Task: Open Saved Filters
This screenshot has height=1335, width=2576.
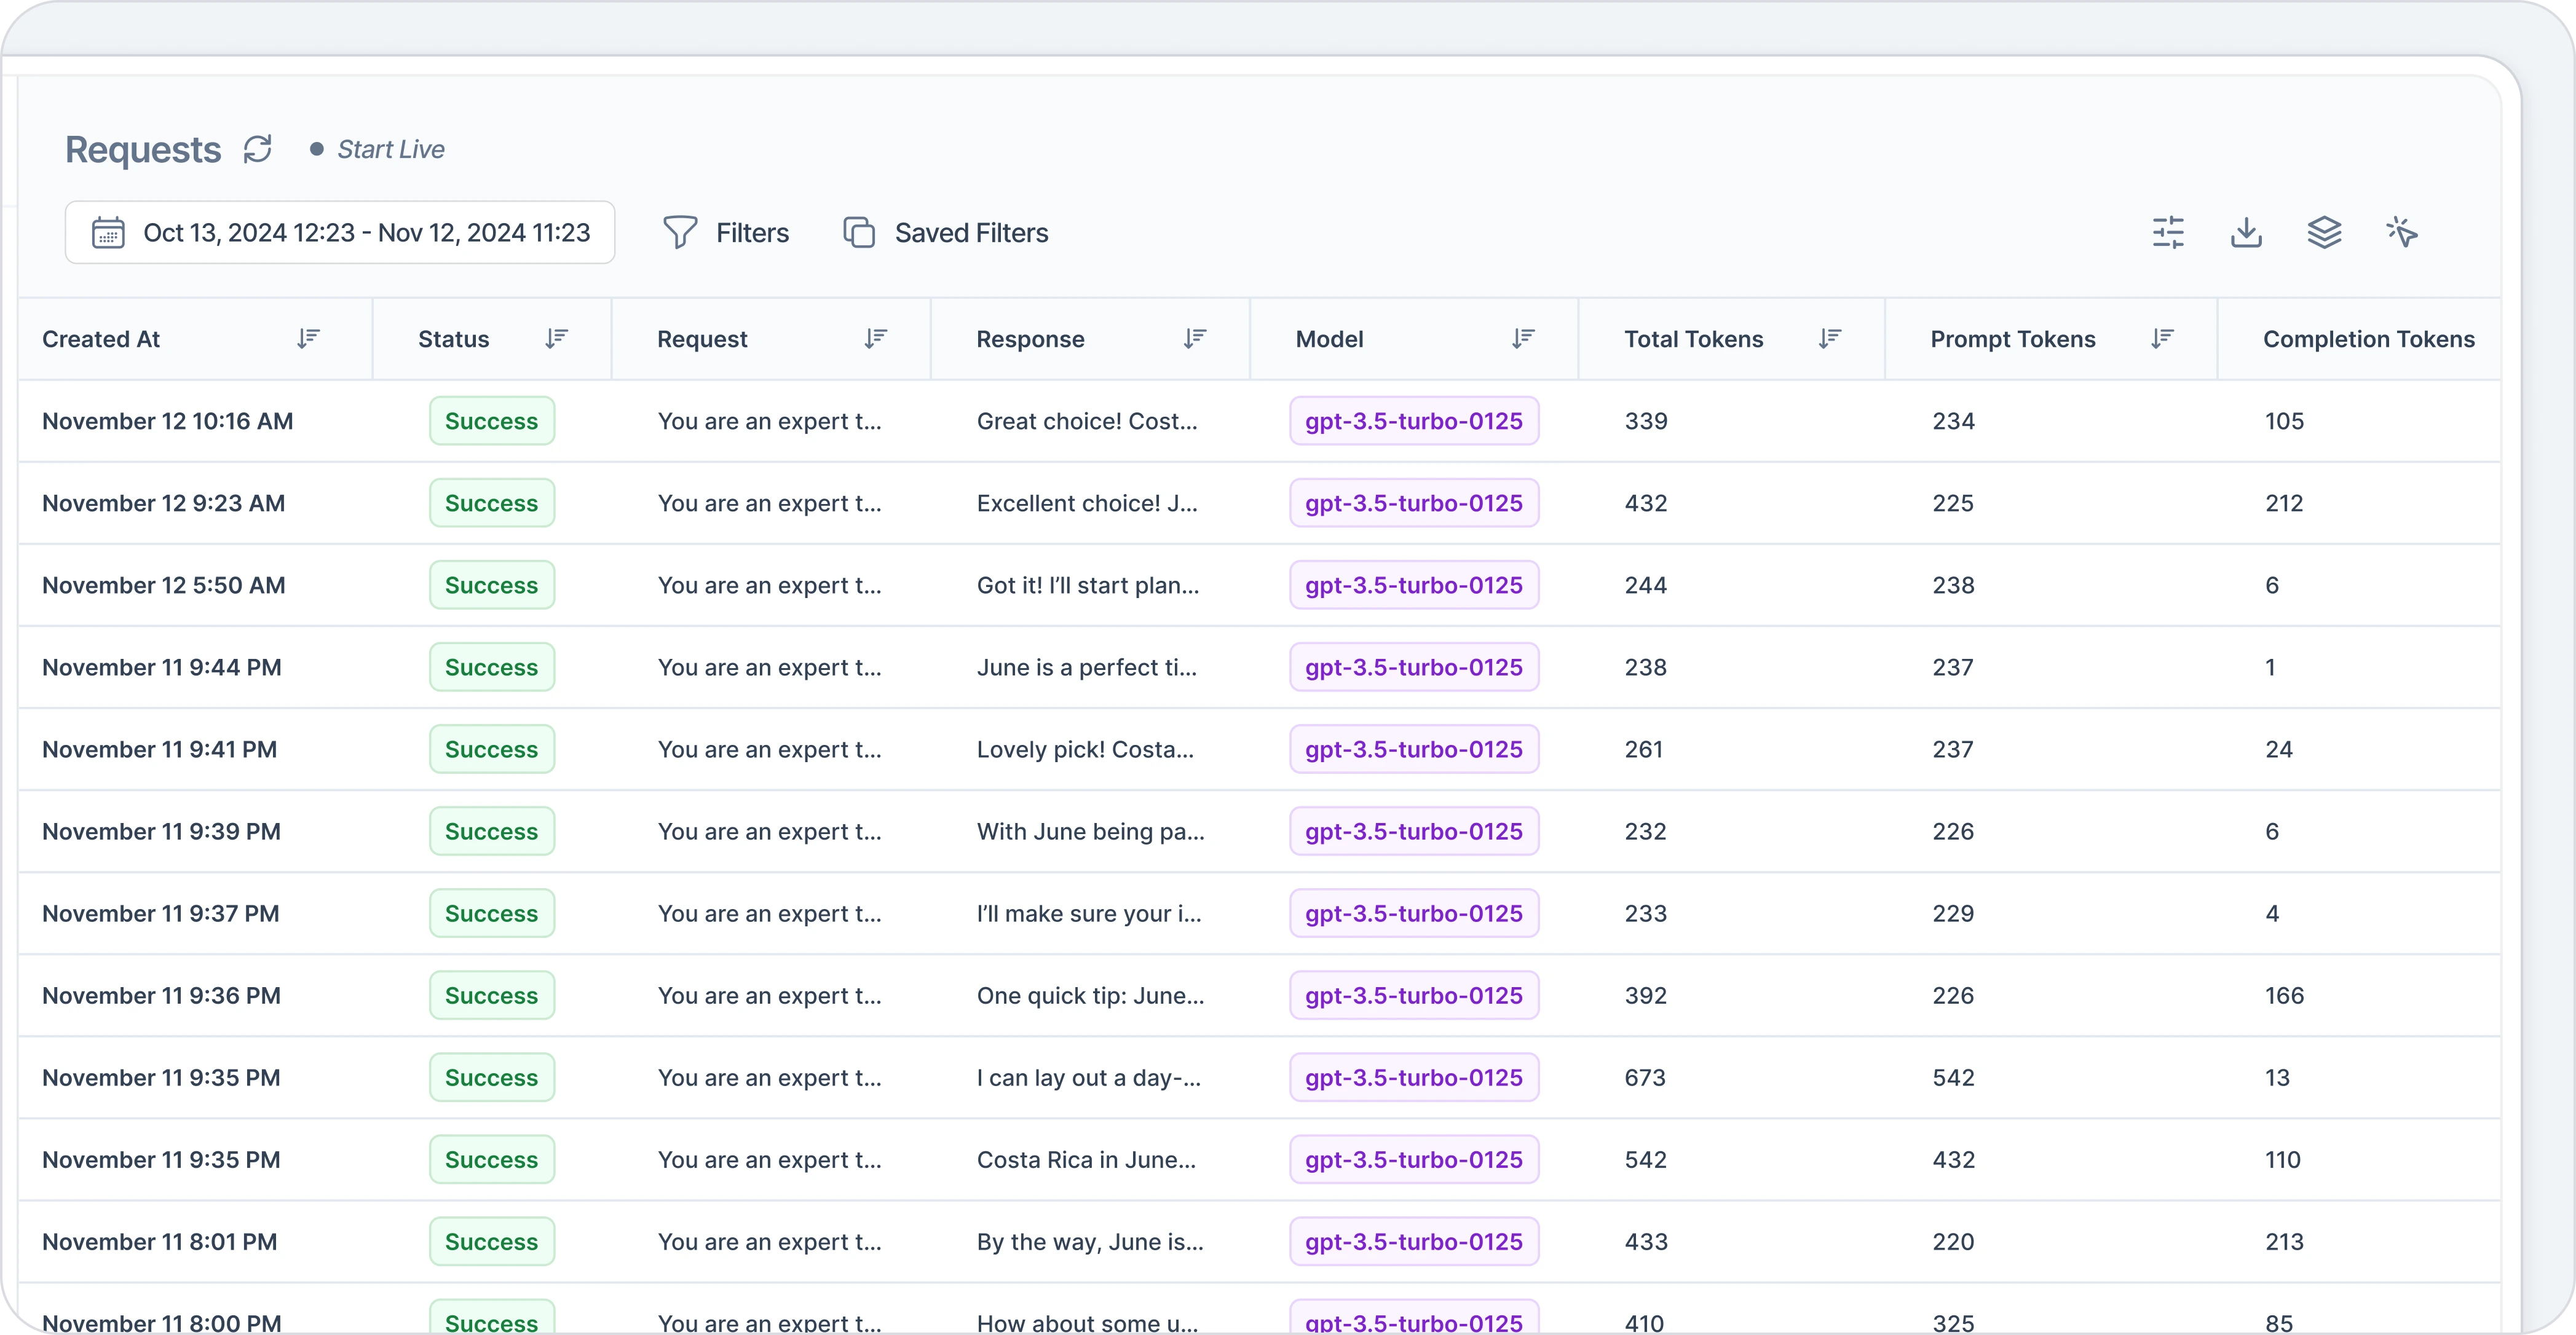Action: (946, 232)
